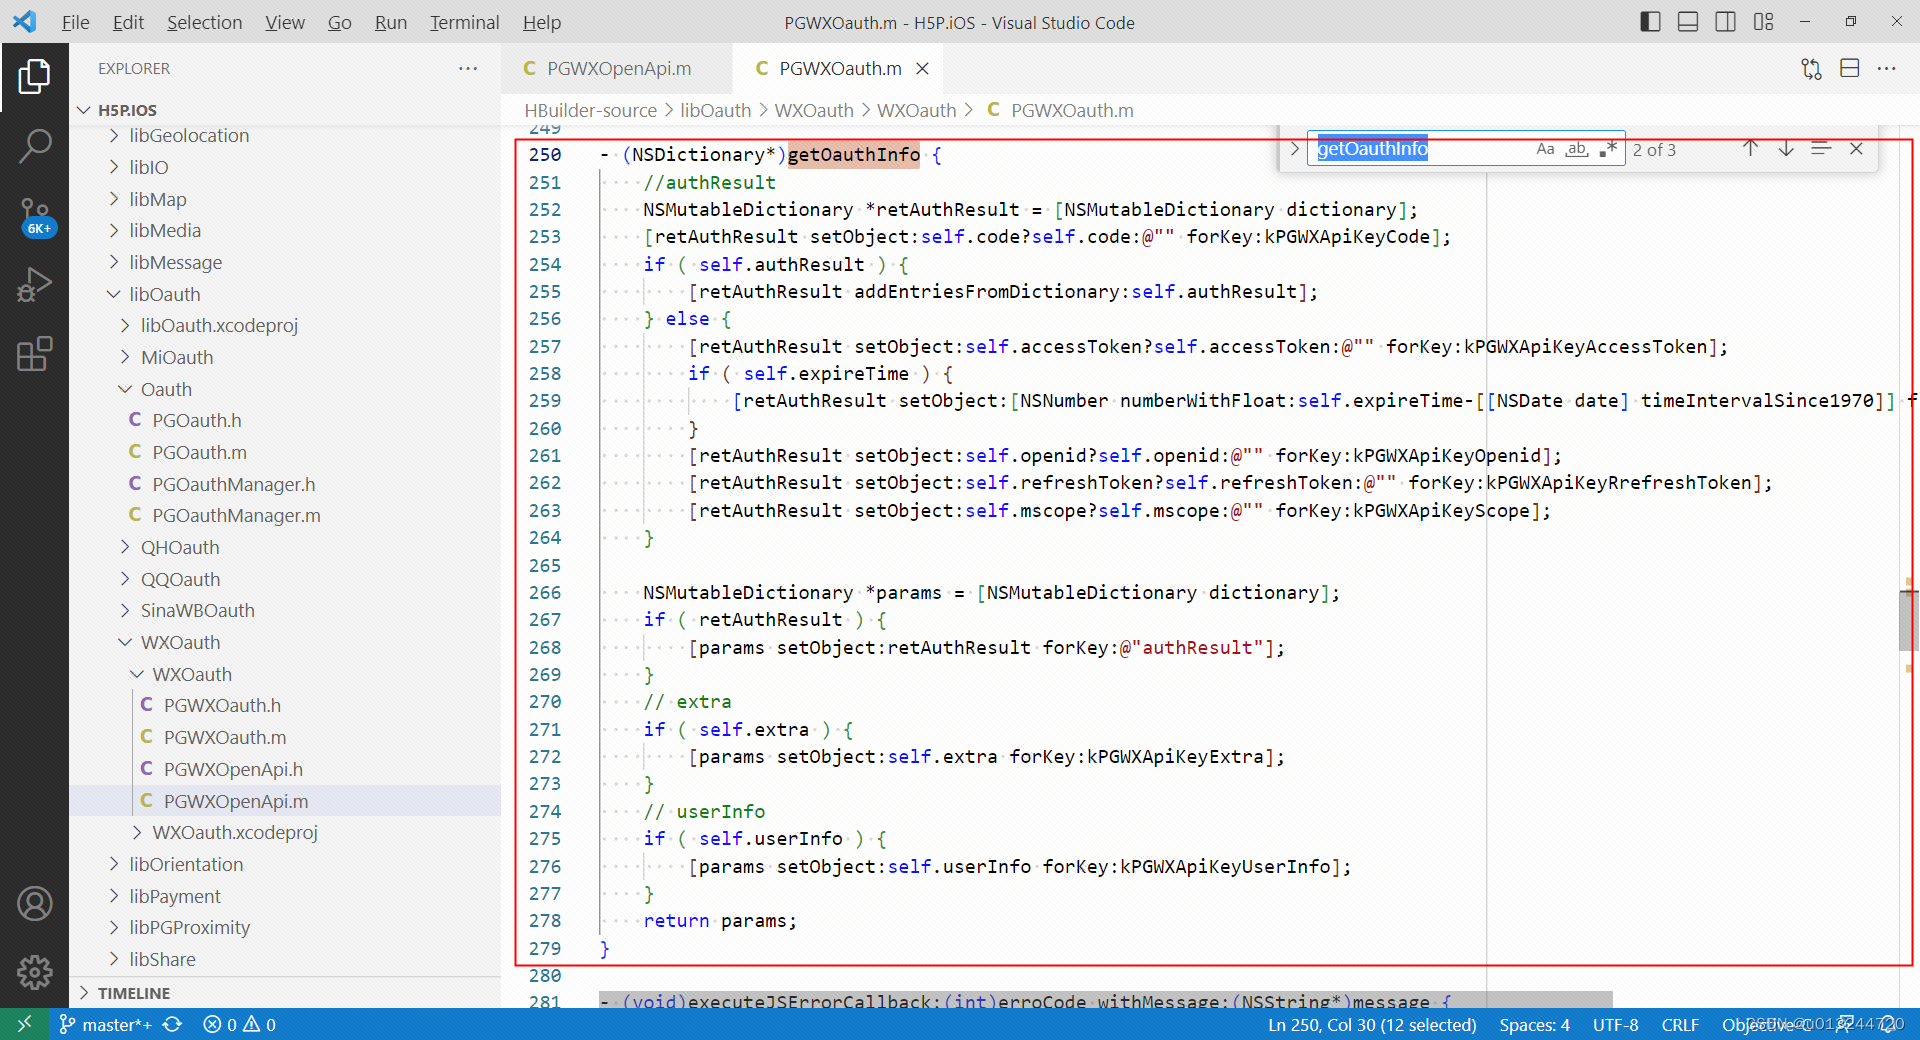Open the Search view in activity bar

34,146
